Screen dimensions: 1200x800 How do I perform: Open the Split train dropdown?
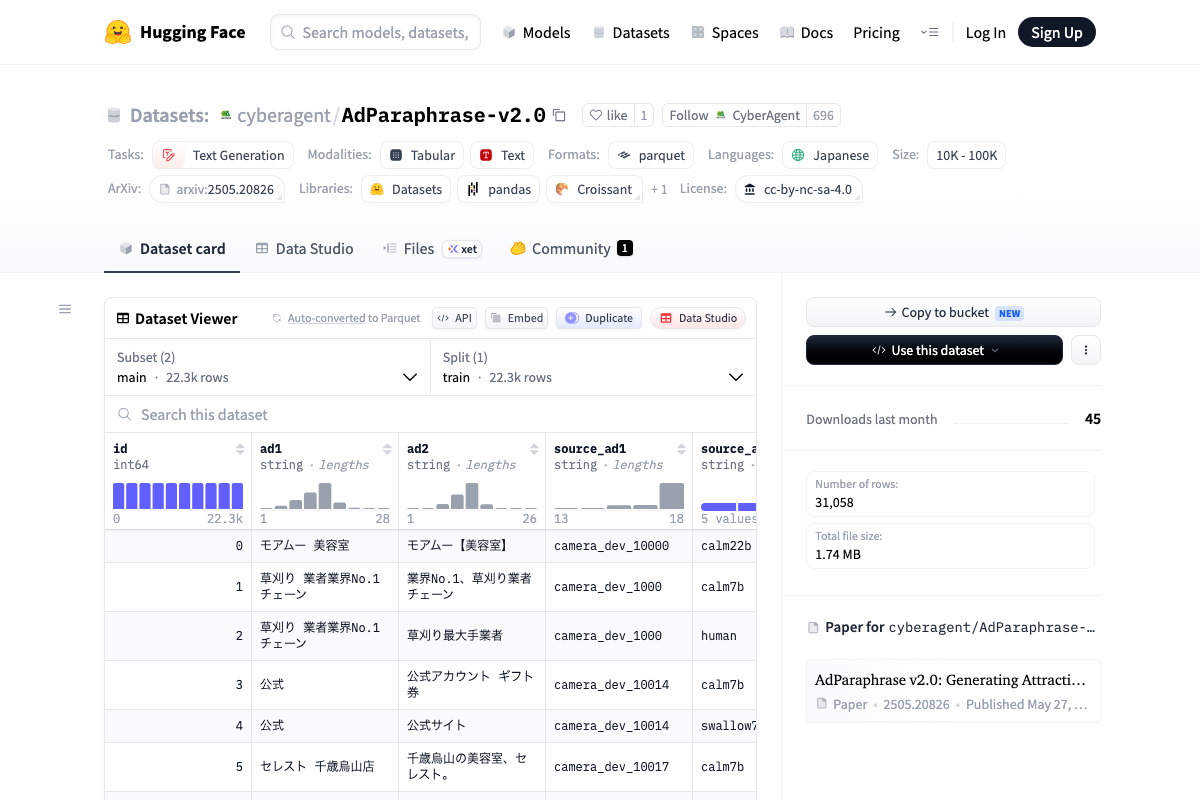click(x=593, y=367)
